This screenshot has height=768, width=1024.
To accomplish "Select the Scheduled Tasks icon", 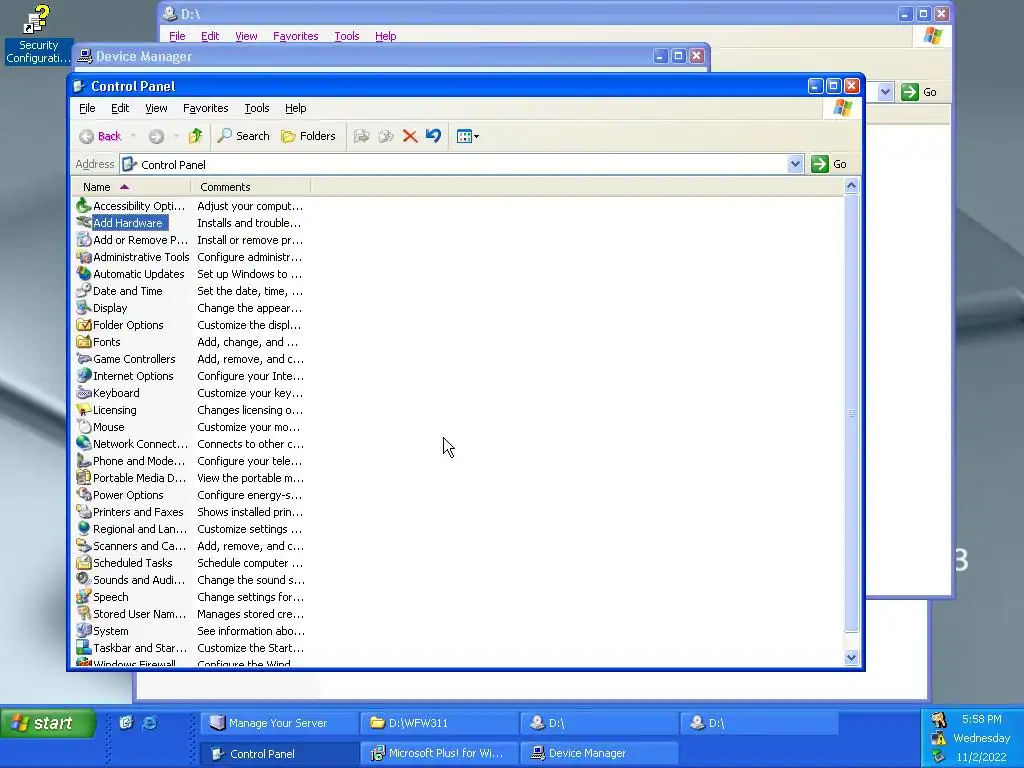I will click(84, 562).
